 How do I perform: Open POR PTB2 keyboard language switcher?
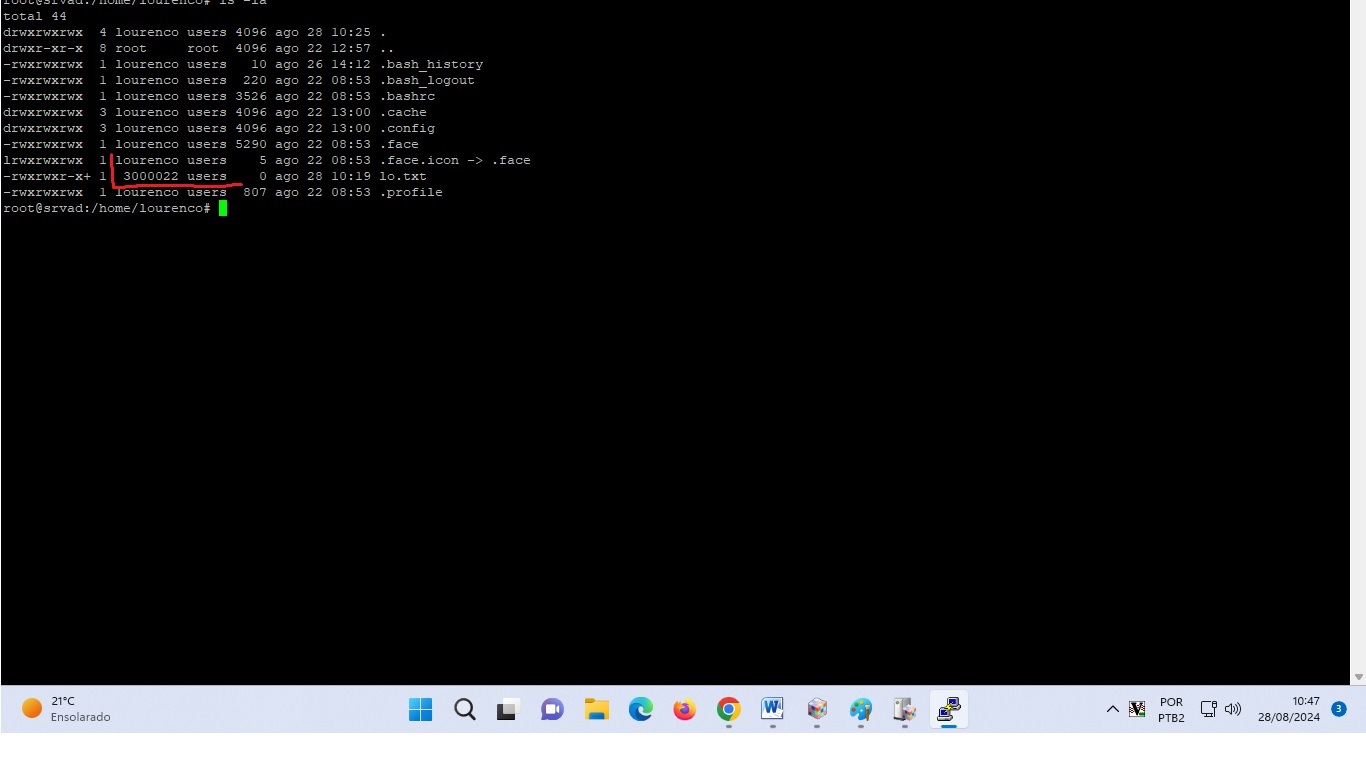tap(1171, 710)
